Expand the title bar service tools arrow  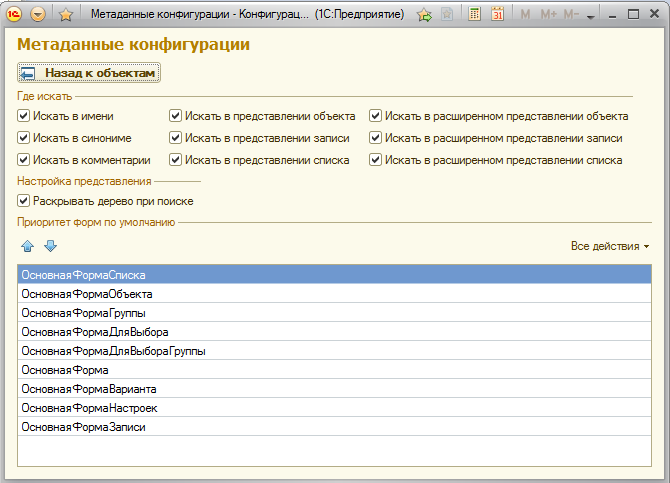point(590,17)
